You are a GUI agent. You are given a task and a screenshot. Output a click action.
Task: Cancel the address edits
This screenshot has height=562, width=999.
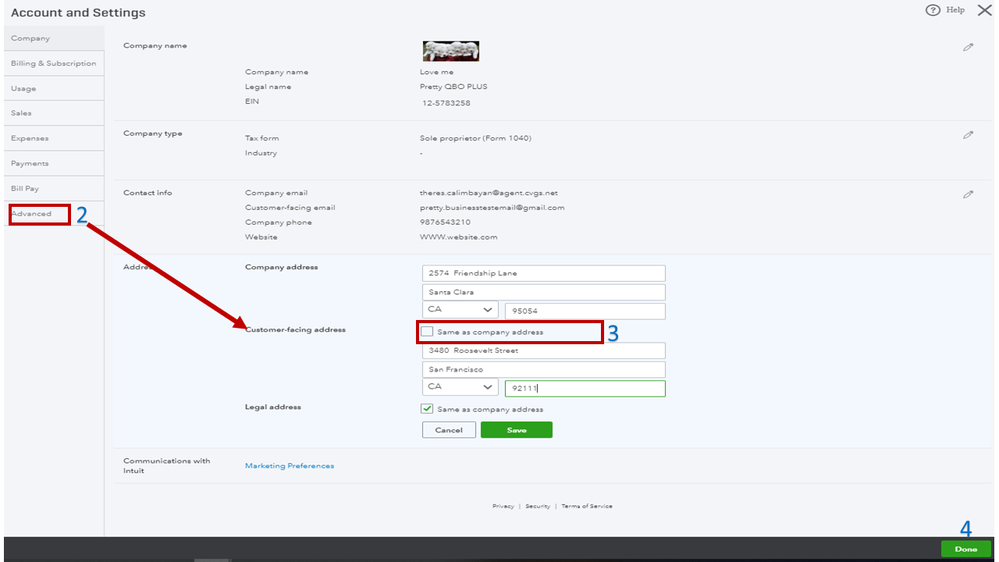[449, 430]
